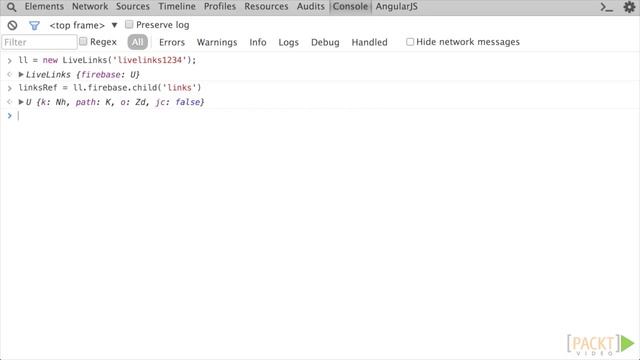Viewport: 640px width, 360px height.
Task: Filter console by Debug
Action: click(x=325, y=42)
